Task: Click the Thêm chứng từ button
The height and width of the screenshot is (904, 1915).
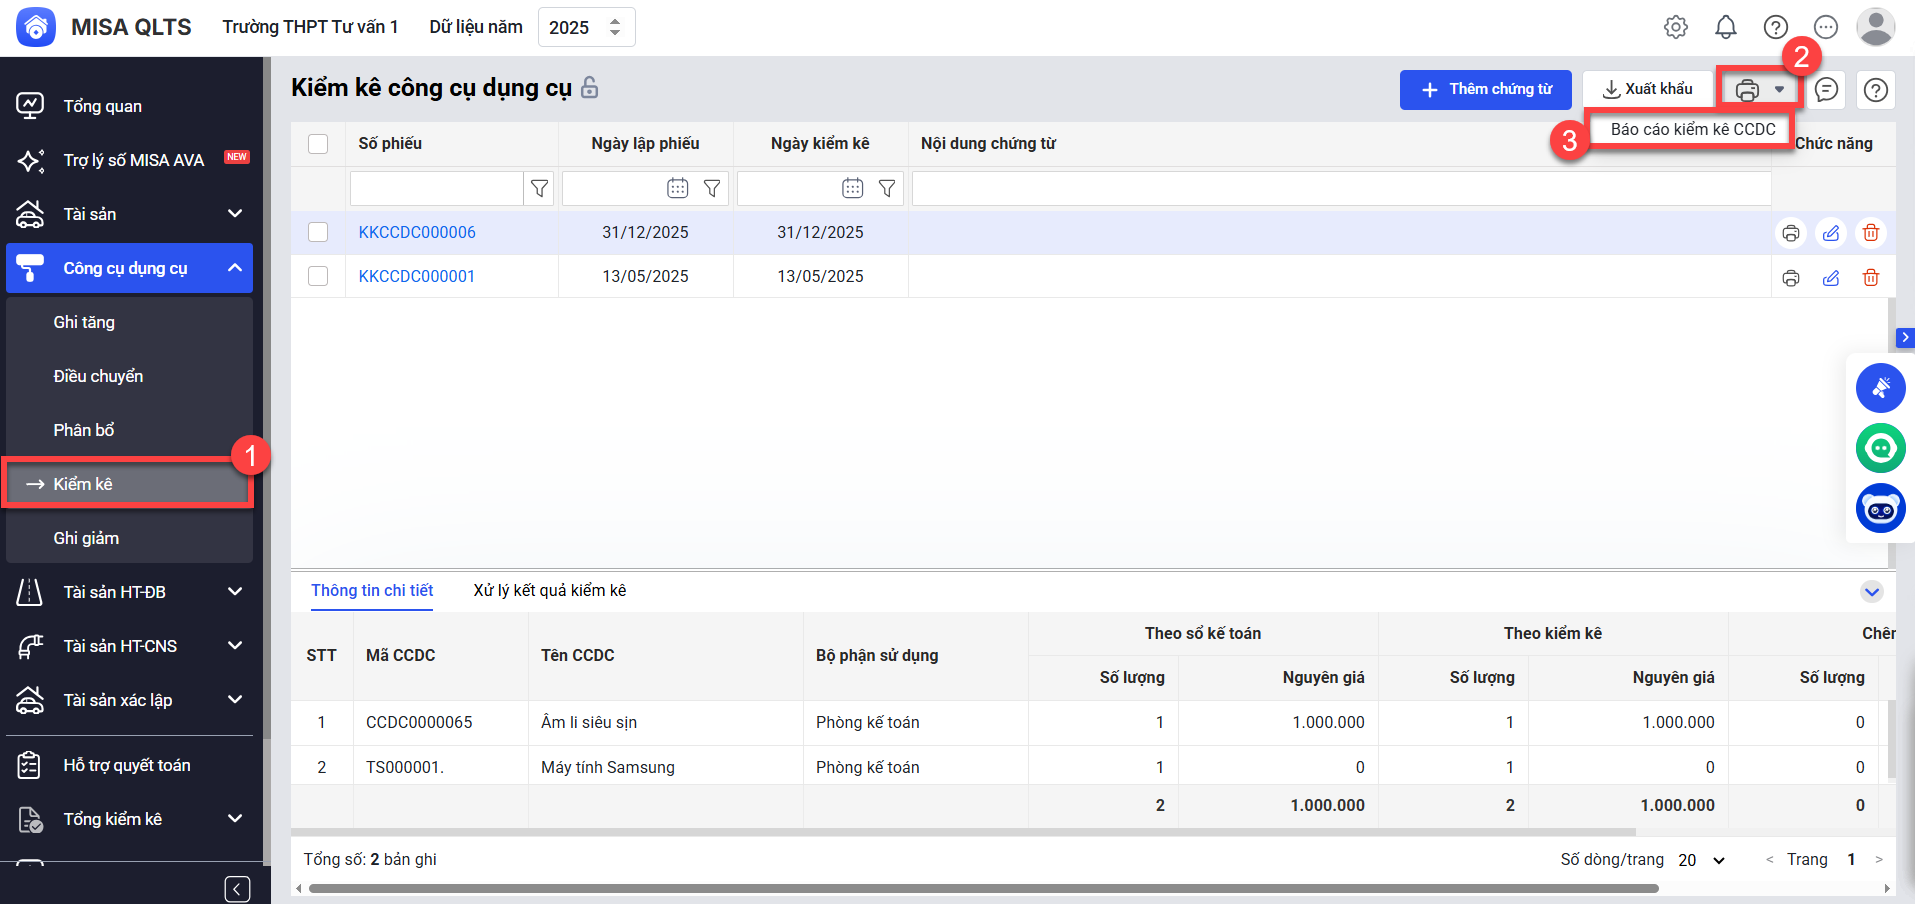Action: click(x=1485, y=90)
